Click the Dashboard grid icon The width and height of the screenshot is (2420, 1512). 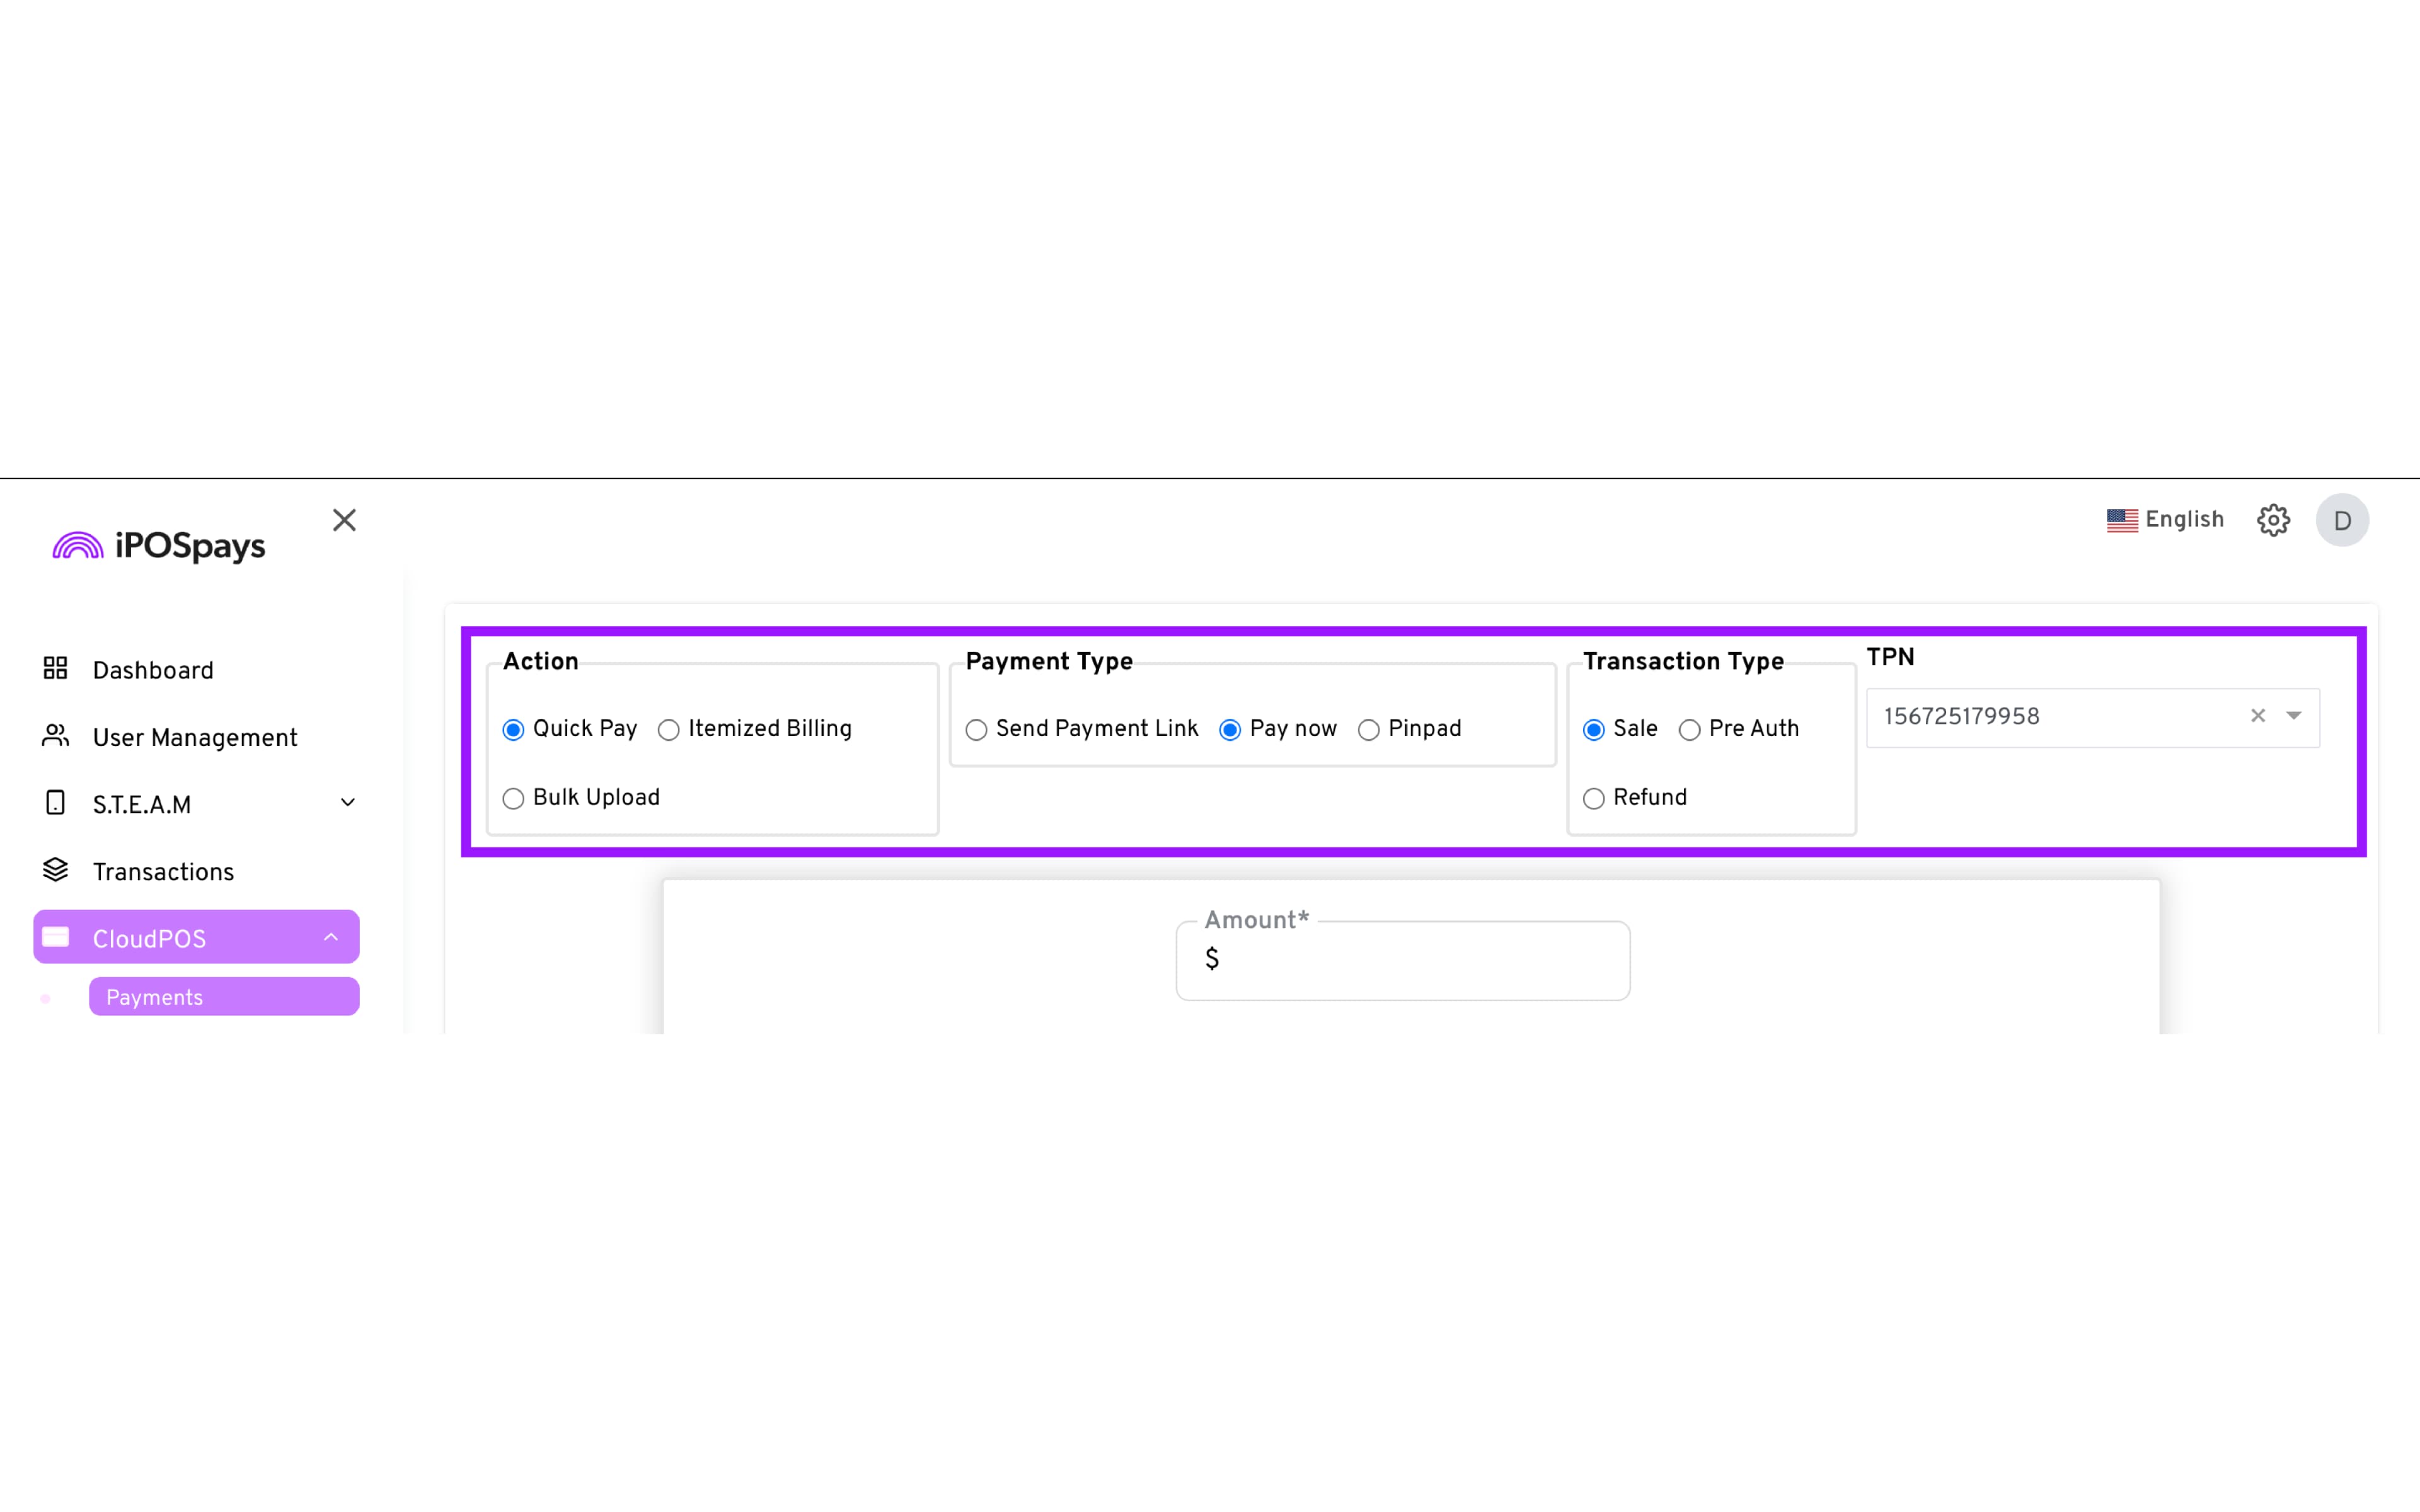(x=55, y=669)
